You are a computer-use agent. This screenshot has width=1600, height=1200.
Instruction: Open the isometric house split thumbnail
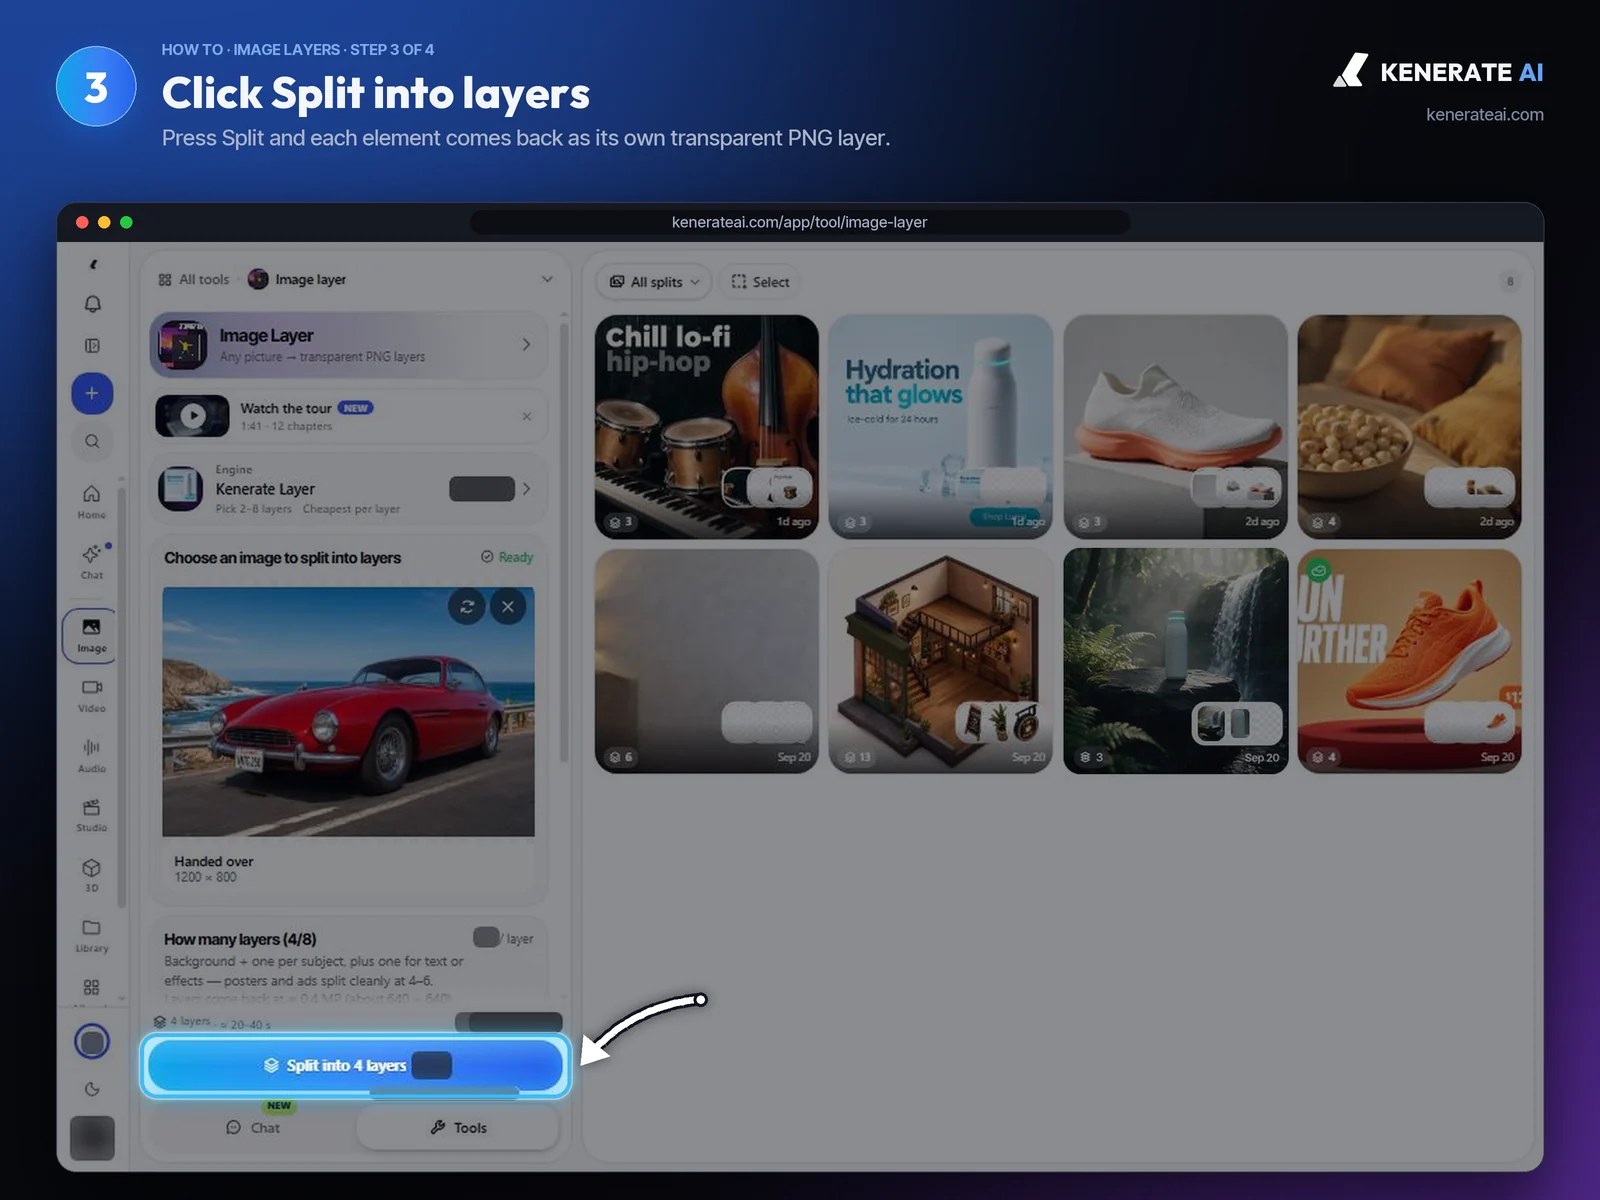pyautogui.click(x=941, y=661)
